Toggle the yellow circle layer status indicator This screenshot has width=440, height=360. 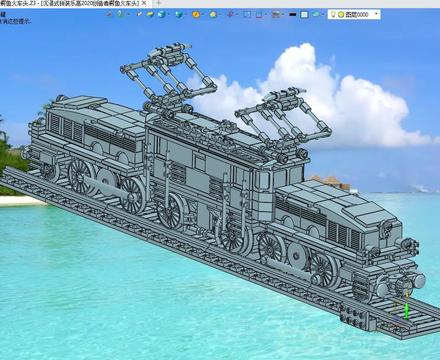pyautogui.click(x=341, y=14)
